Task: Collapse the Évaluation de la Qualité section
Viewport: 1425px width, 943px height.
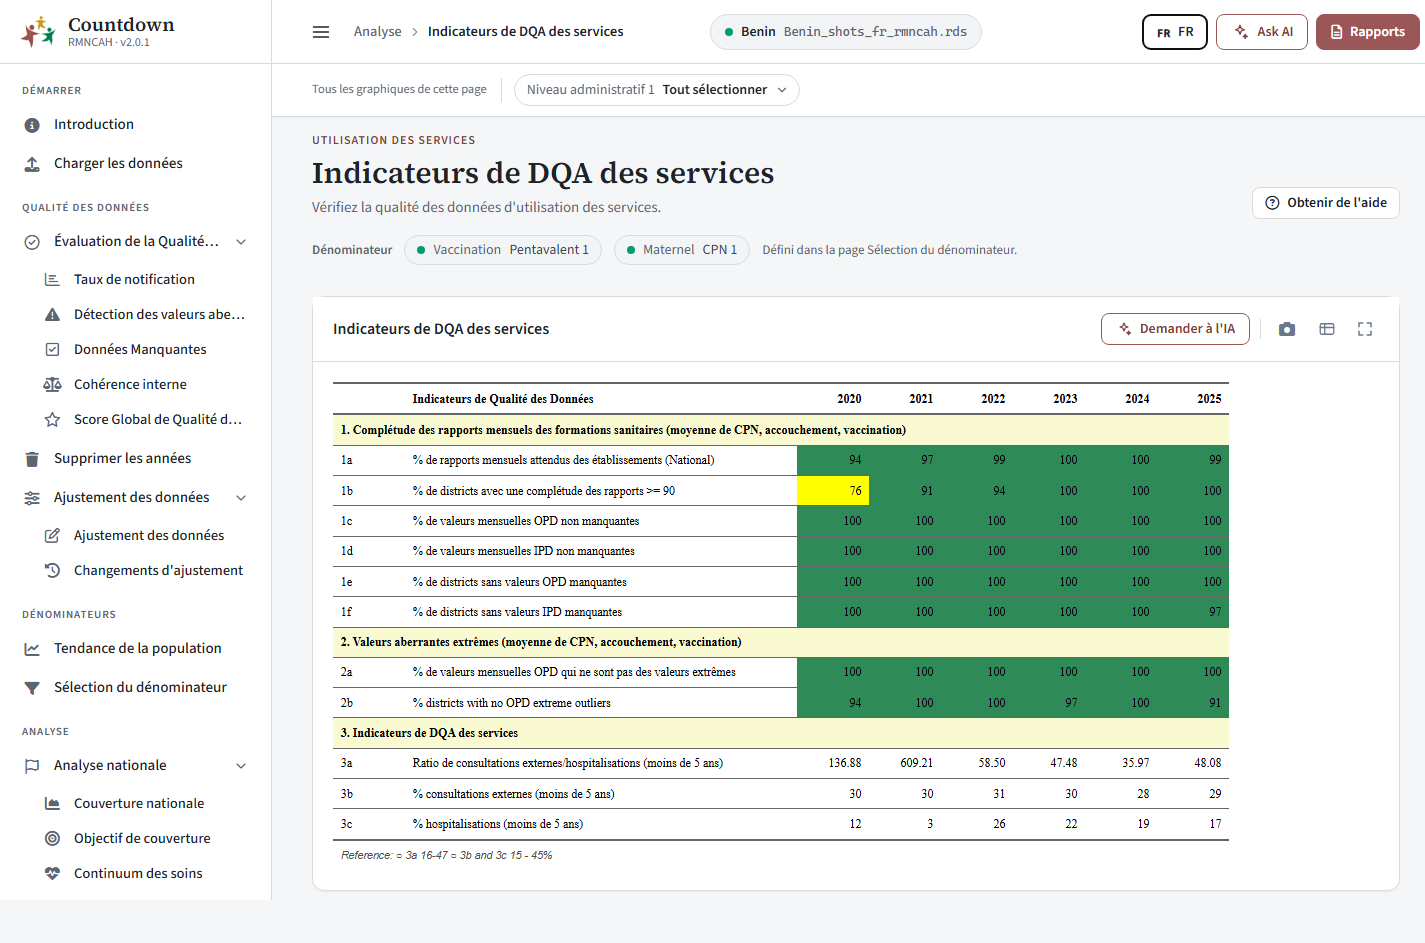Action: coord(241,242)
